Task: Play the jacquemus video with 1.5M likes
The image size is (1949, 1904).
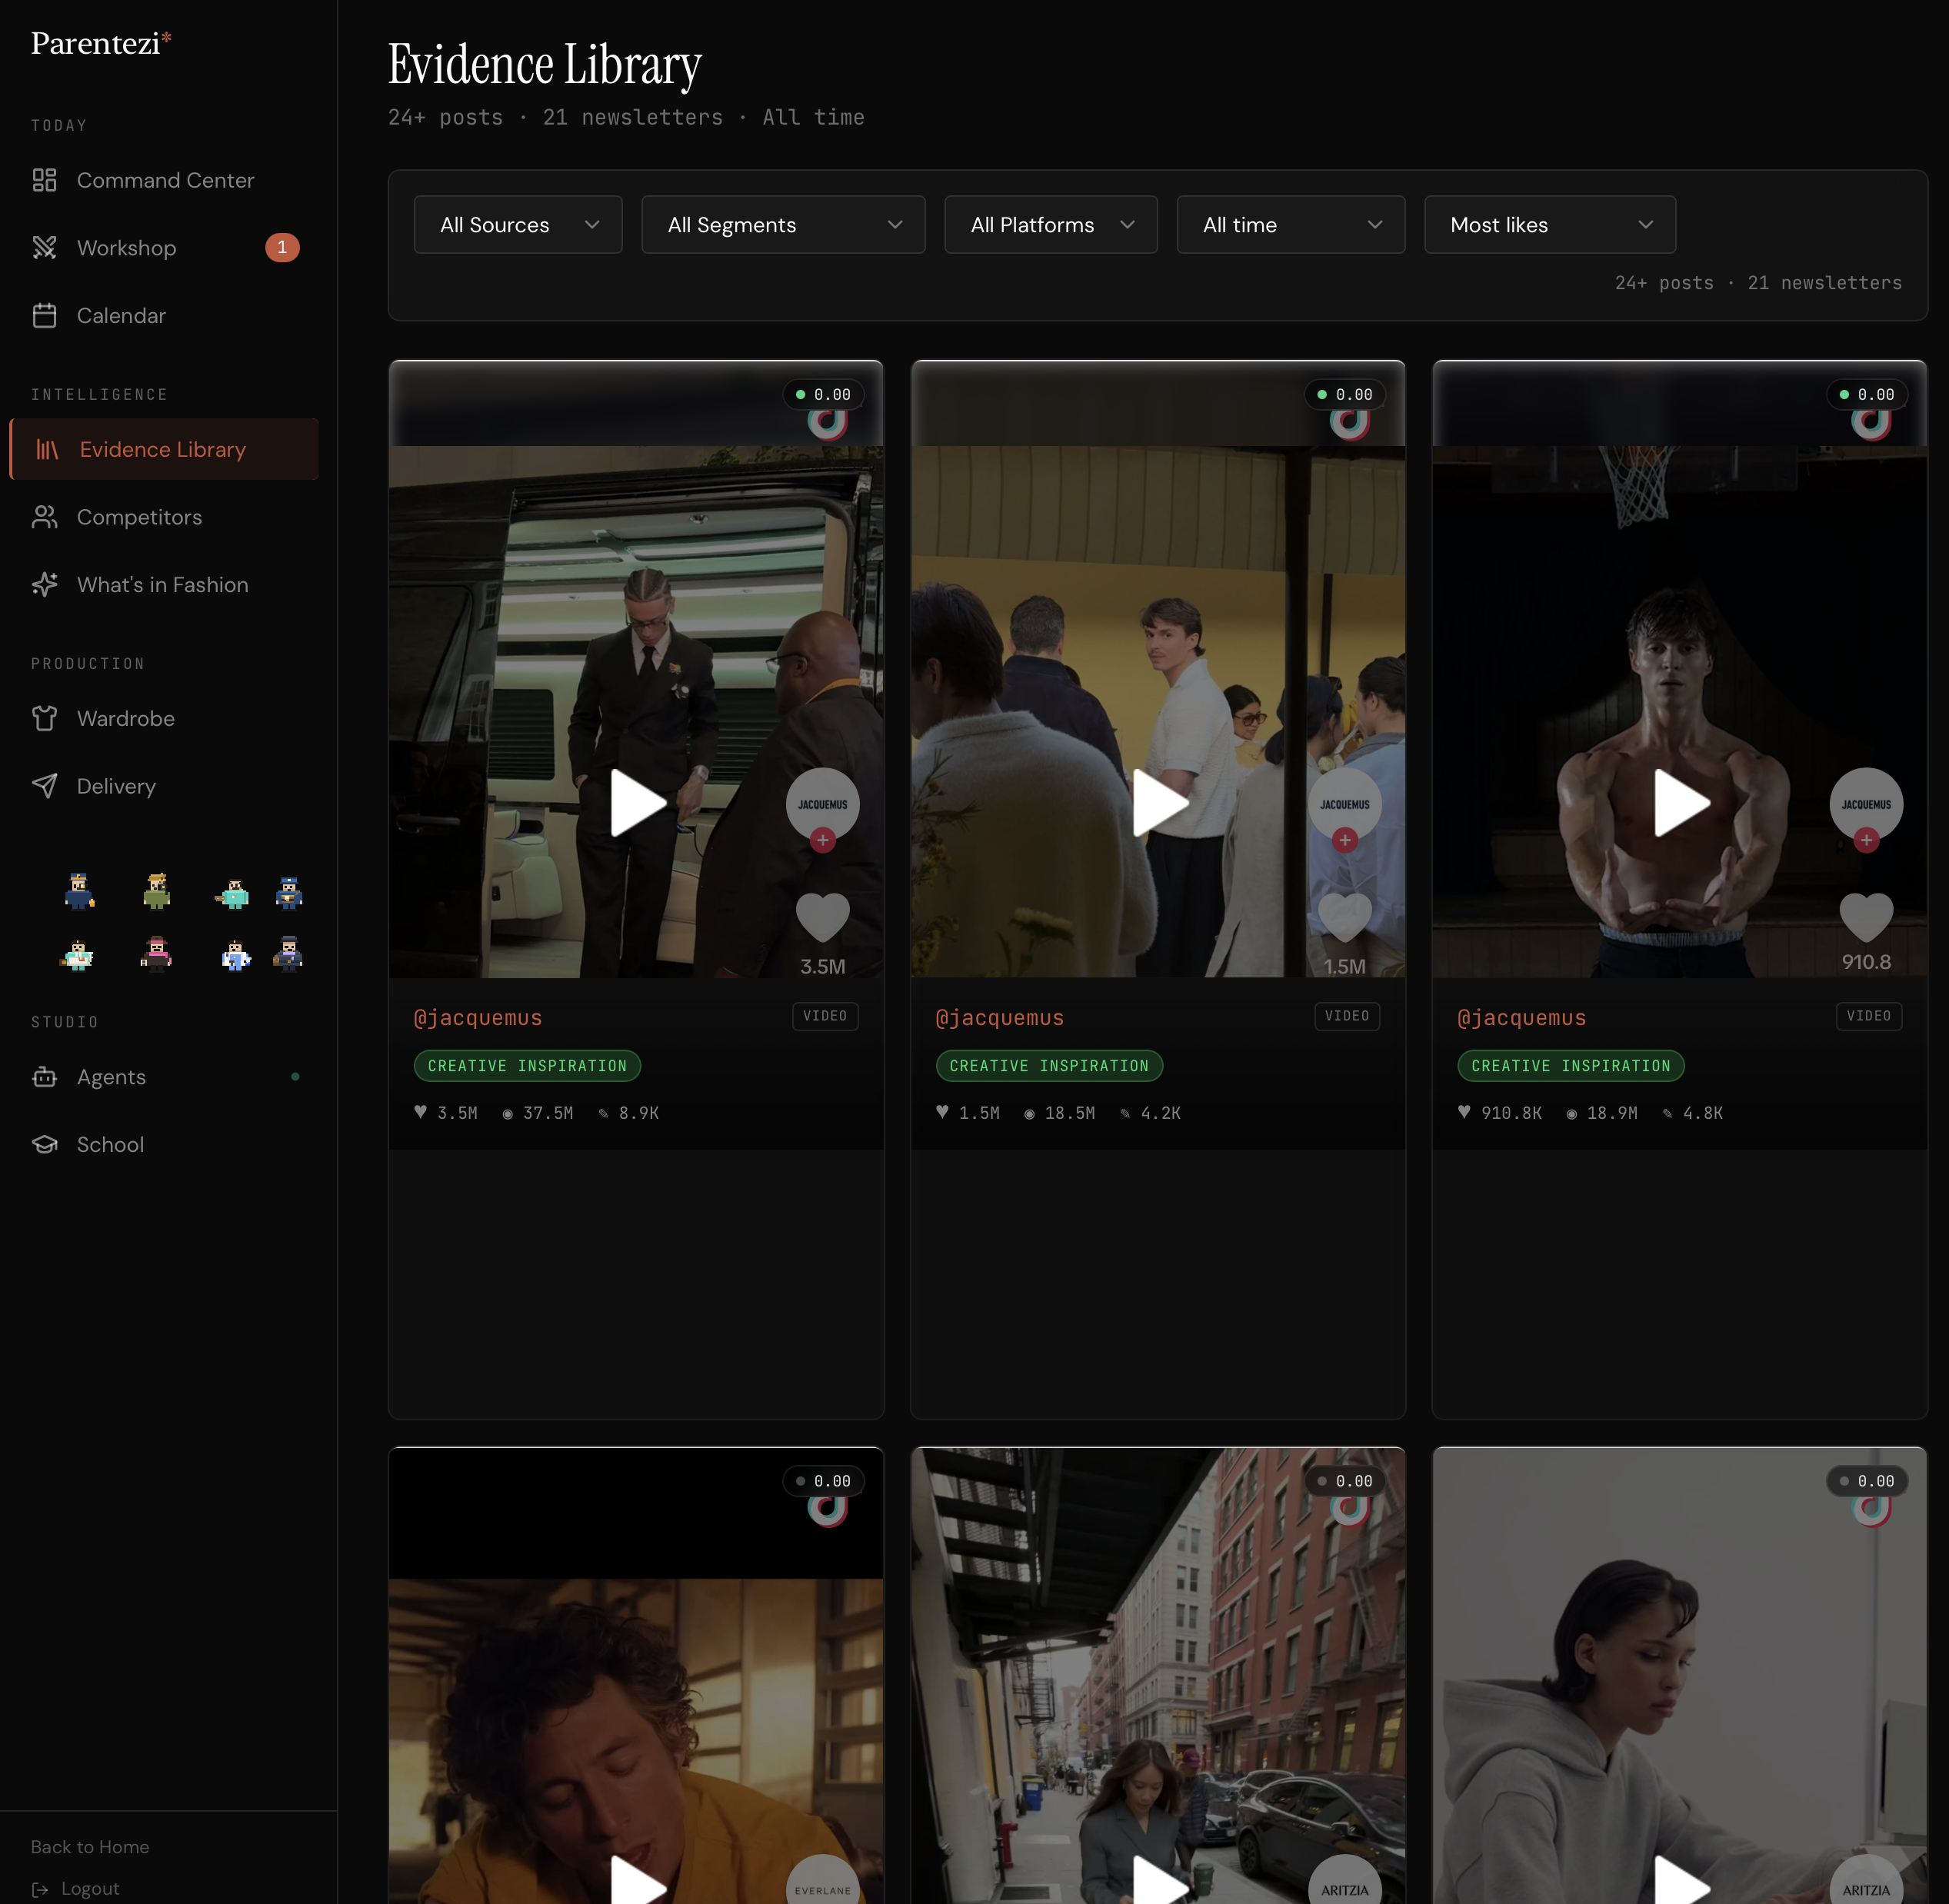Action: [x=1160, y=802]
